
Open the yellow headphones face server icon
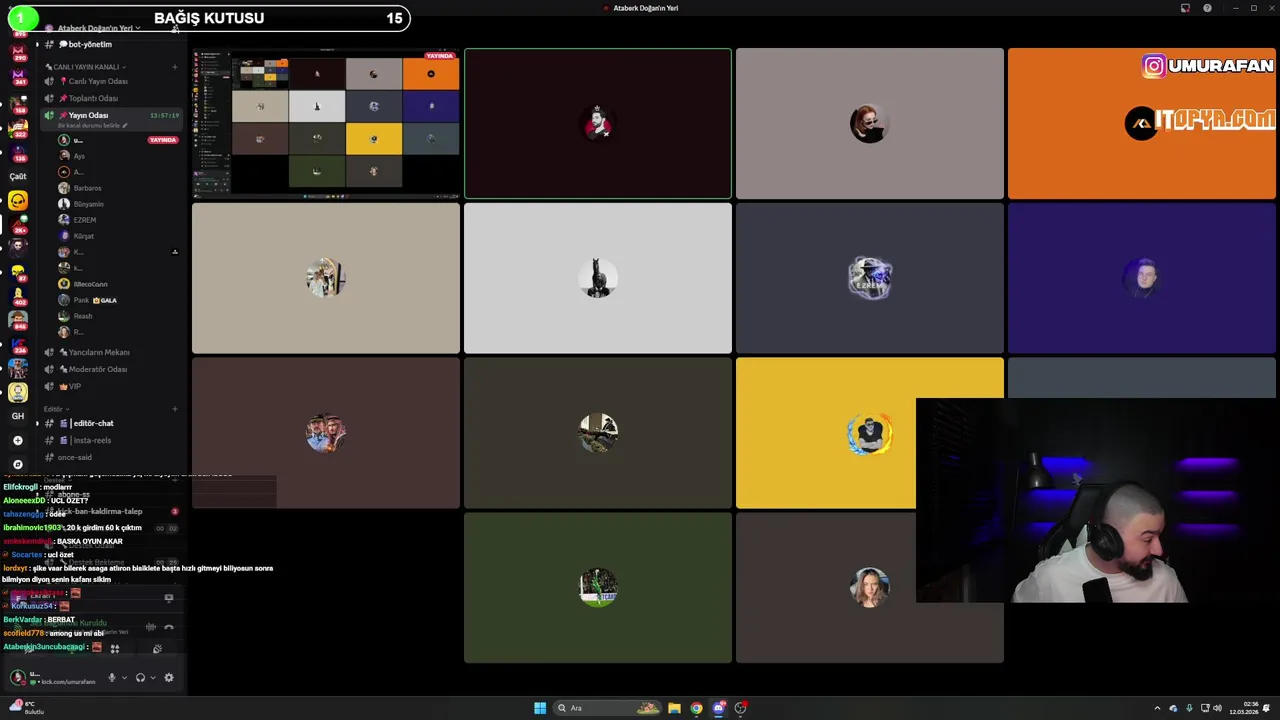tap(18, 201)
